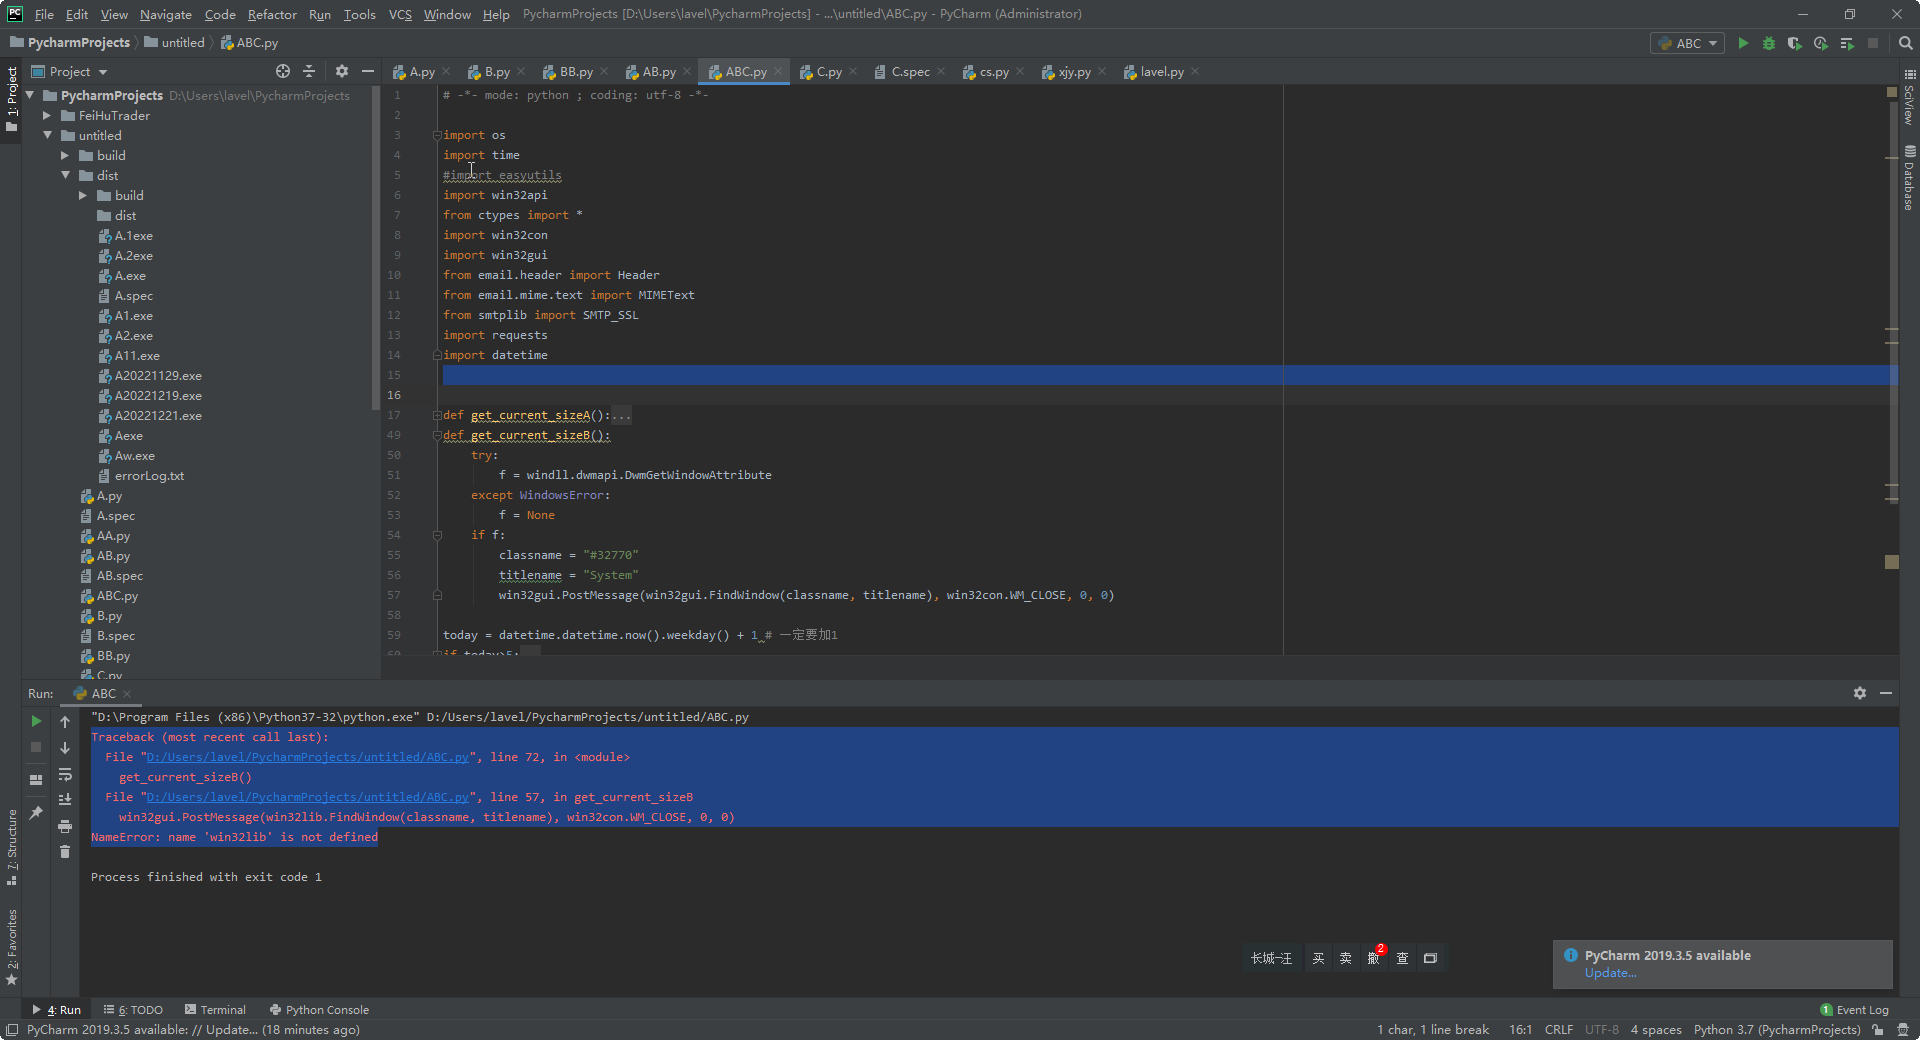Hide the Run tool window

[1886, 693]
